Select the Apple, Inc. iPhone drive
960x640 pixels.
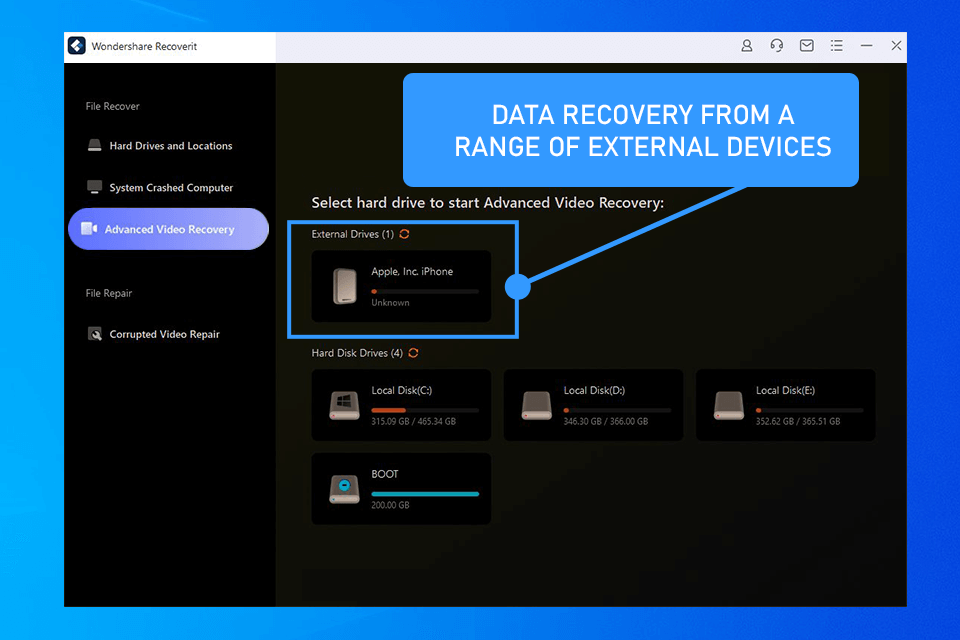tap(401, 286)
